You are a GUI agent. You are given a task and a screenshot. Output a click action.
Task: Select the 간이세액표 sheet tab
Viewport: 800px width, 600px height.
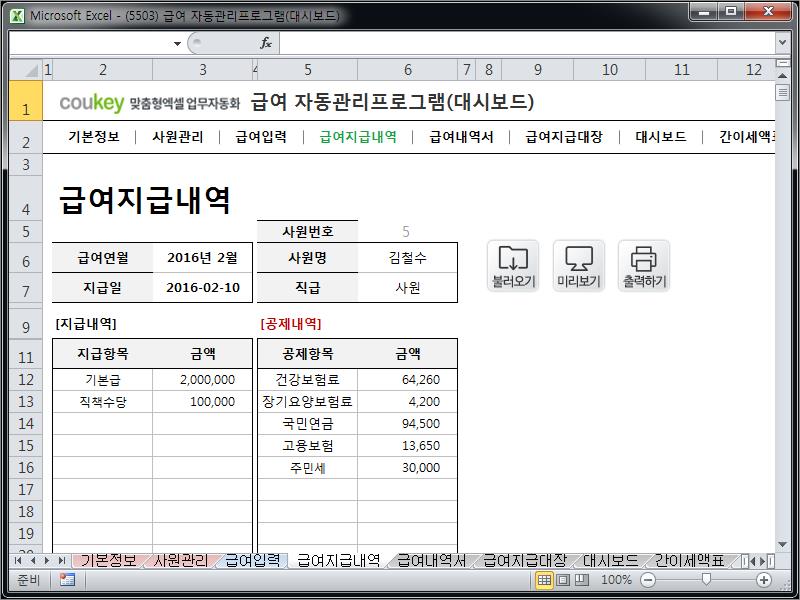[x=689, y=561]
